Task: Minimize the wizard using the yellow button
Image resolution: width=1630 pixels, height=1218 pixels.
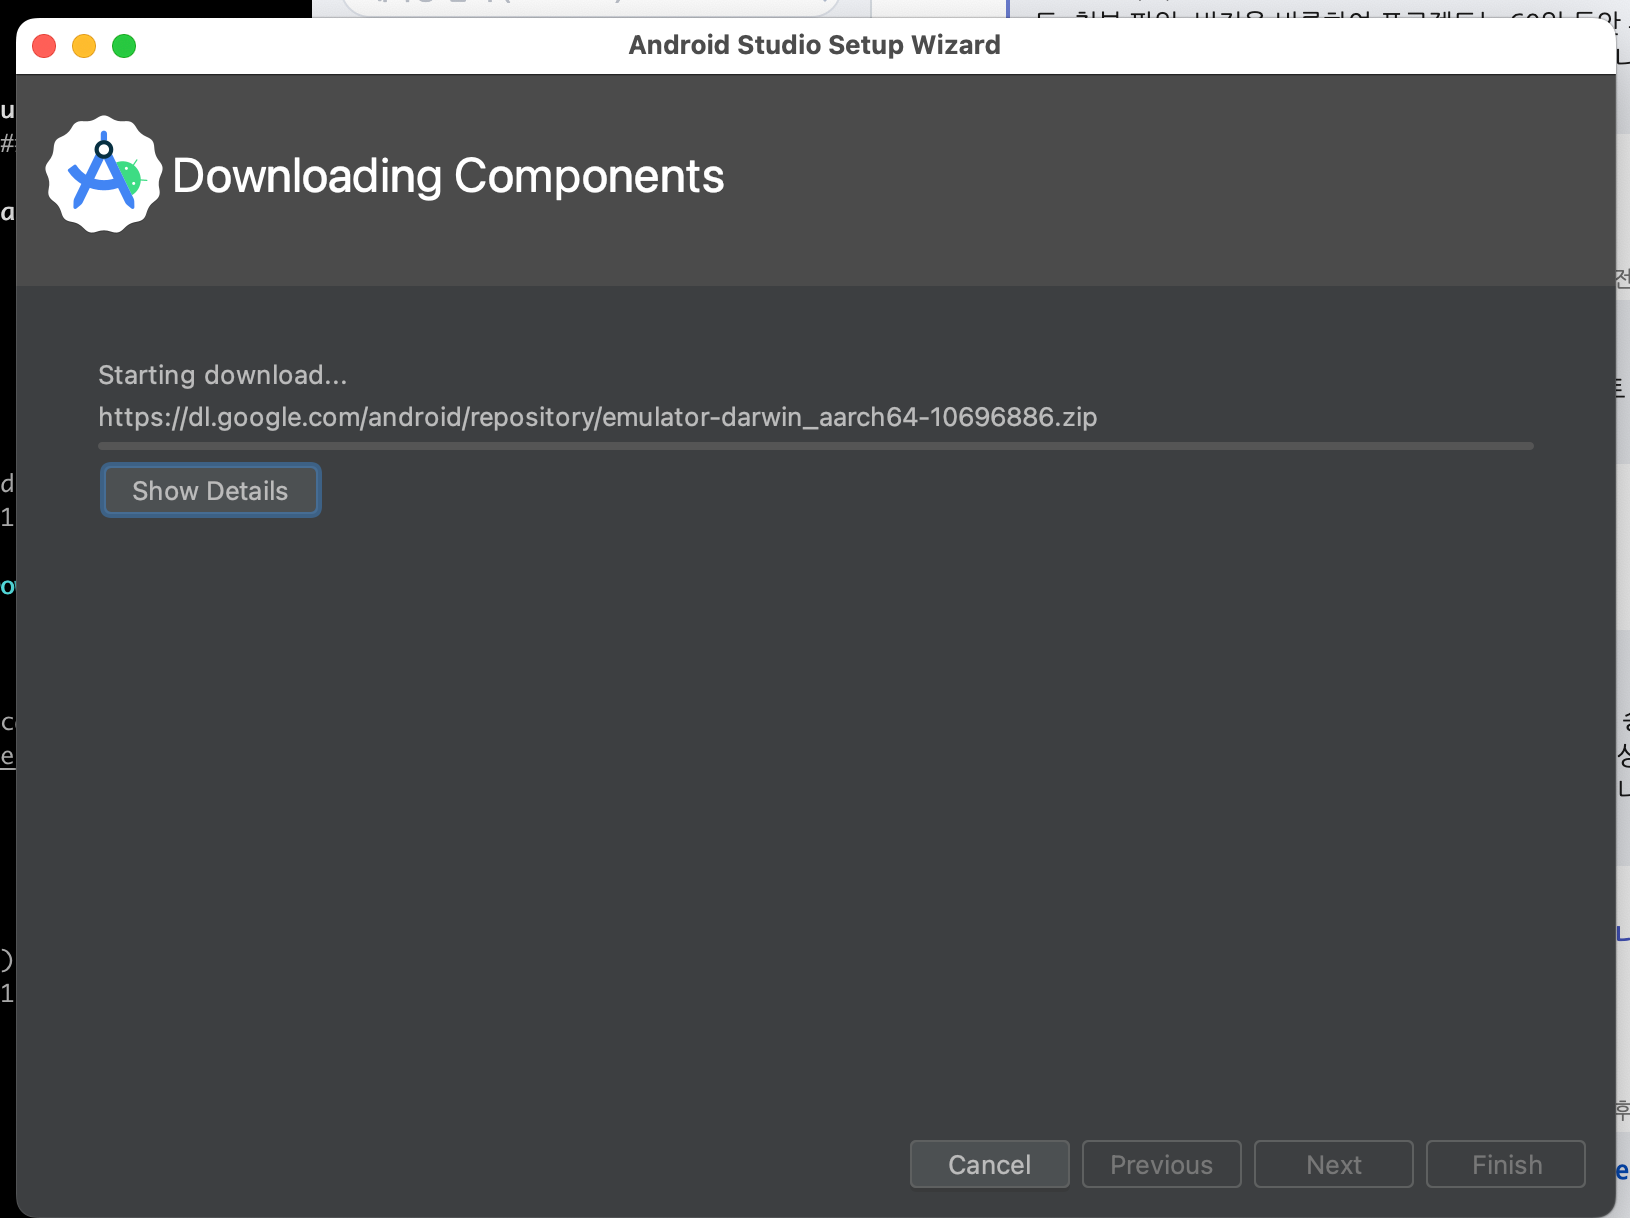Action: [x=84, y=46]
